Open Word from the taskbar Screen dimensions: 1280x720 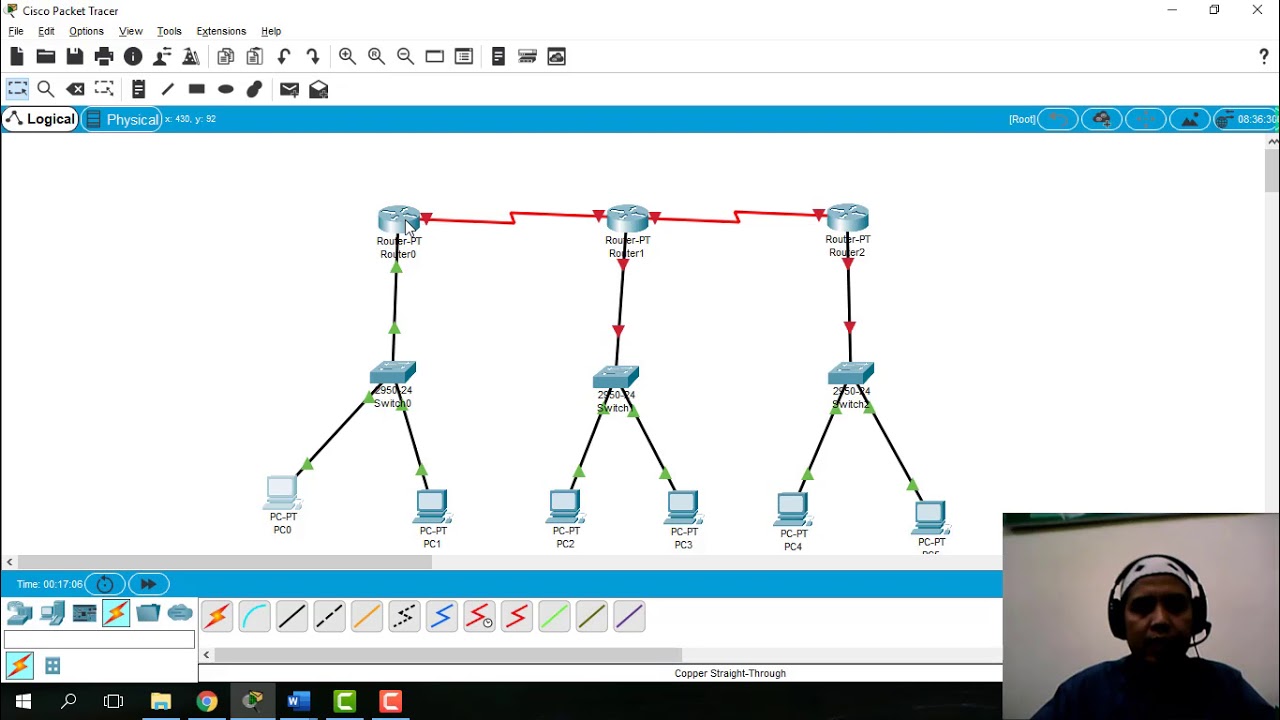click(298, 701)
